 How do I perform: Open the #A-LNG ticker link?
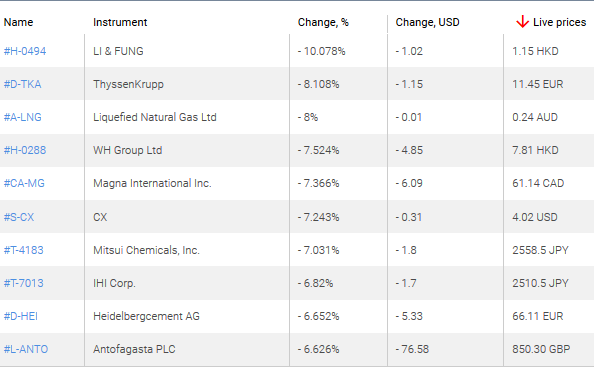(x=22, y=117)
